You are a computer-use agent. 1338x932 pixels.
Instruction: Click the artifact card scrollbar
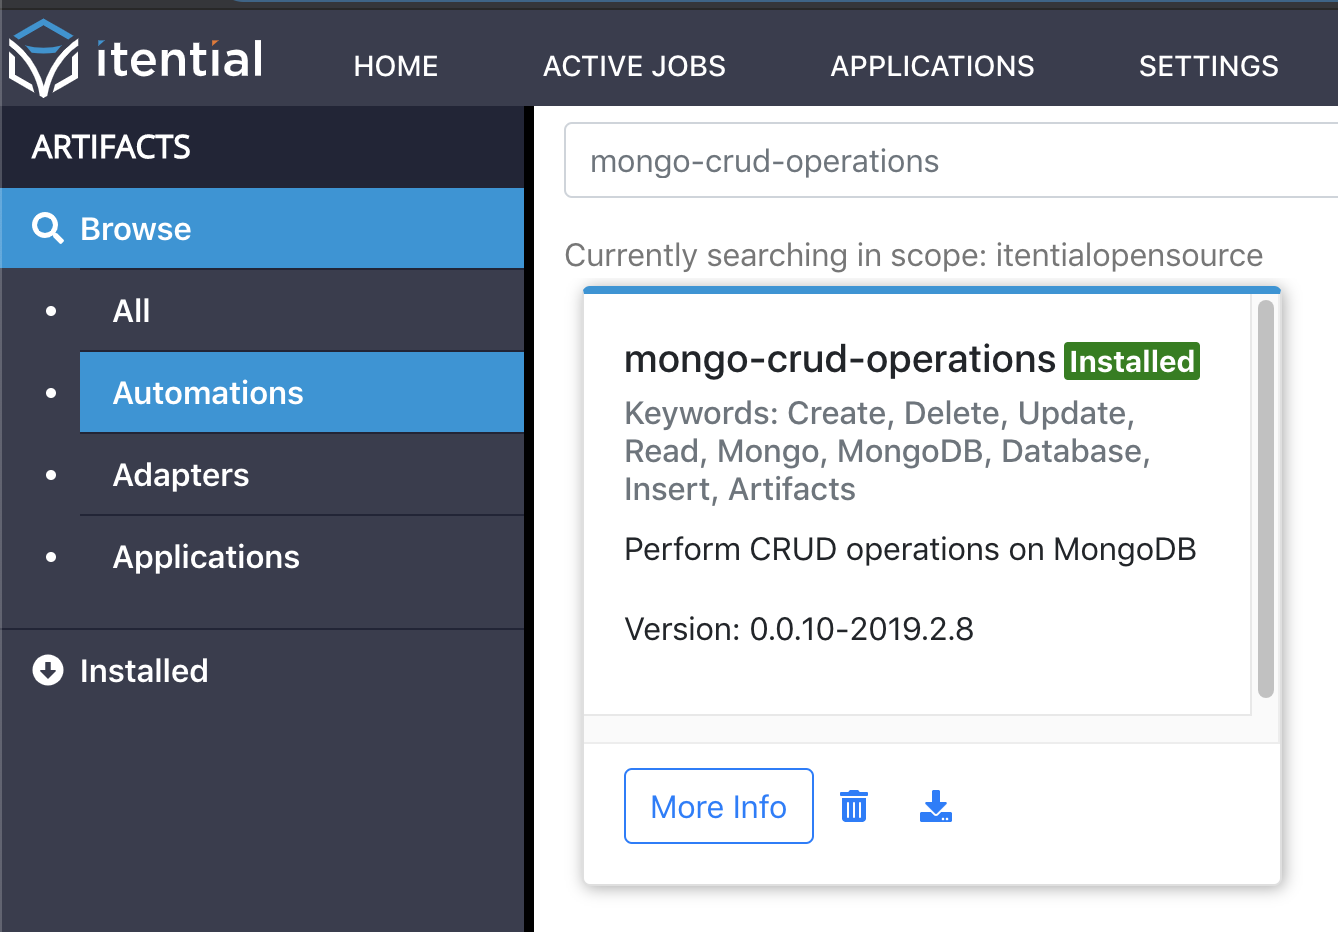(x=1266, y=499)
